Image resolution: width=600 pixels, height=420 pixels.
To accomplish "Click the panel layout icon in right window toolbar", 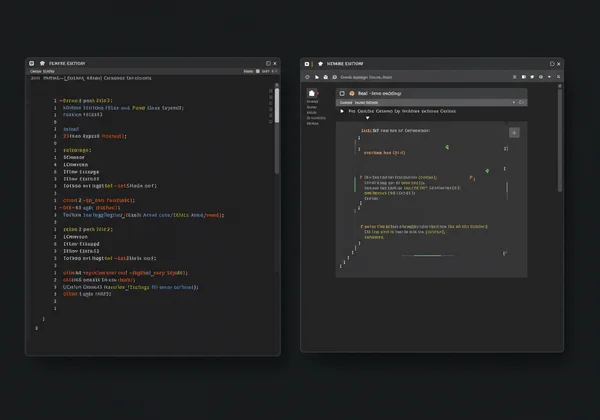I will click(x=524, y=77).
